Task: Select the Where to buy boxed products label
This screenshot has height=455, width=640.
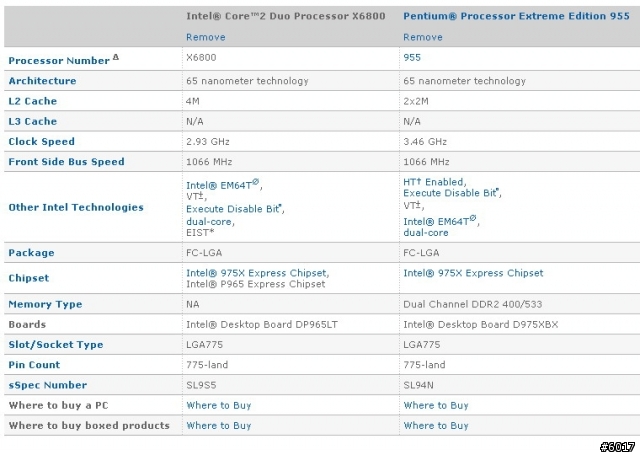Action: 89,426
